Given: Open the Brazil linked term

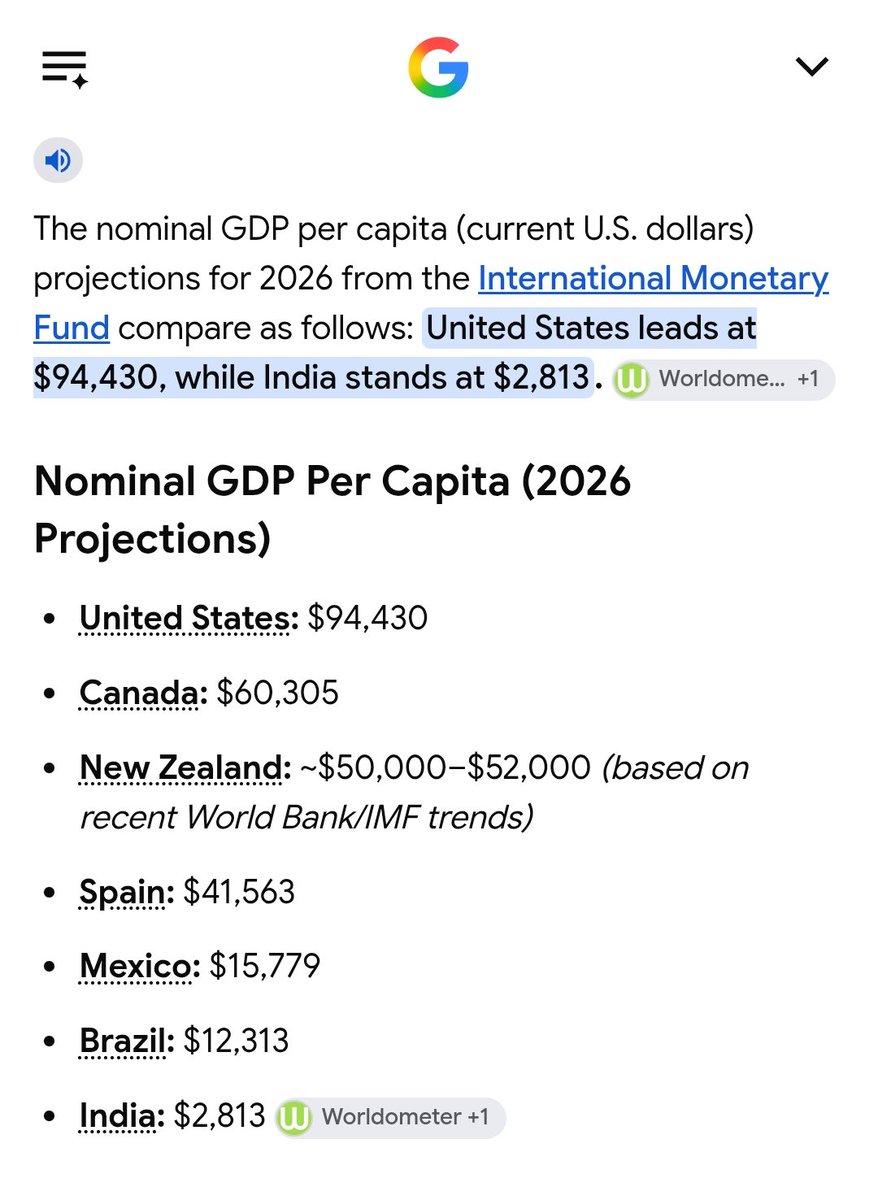Looking at the screenshot, I should (x=127, y=1041).
